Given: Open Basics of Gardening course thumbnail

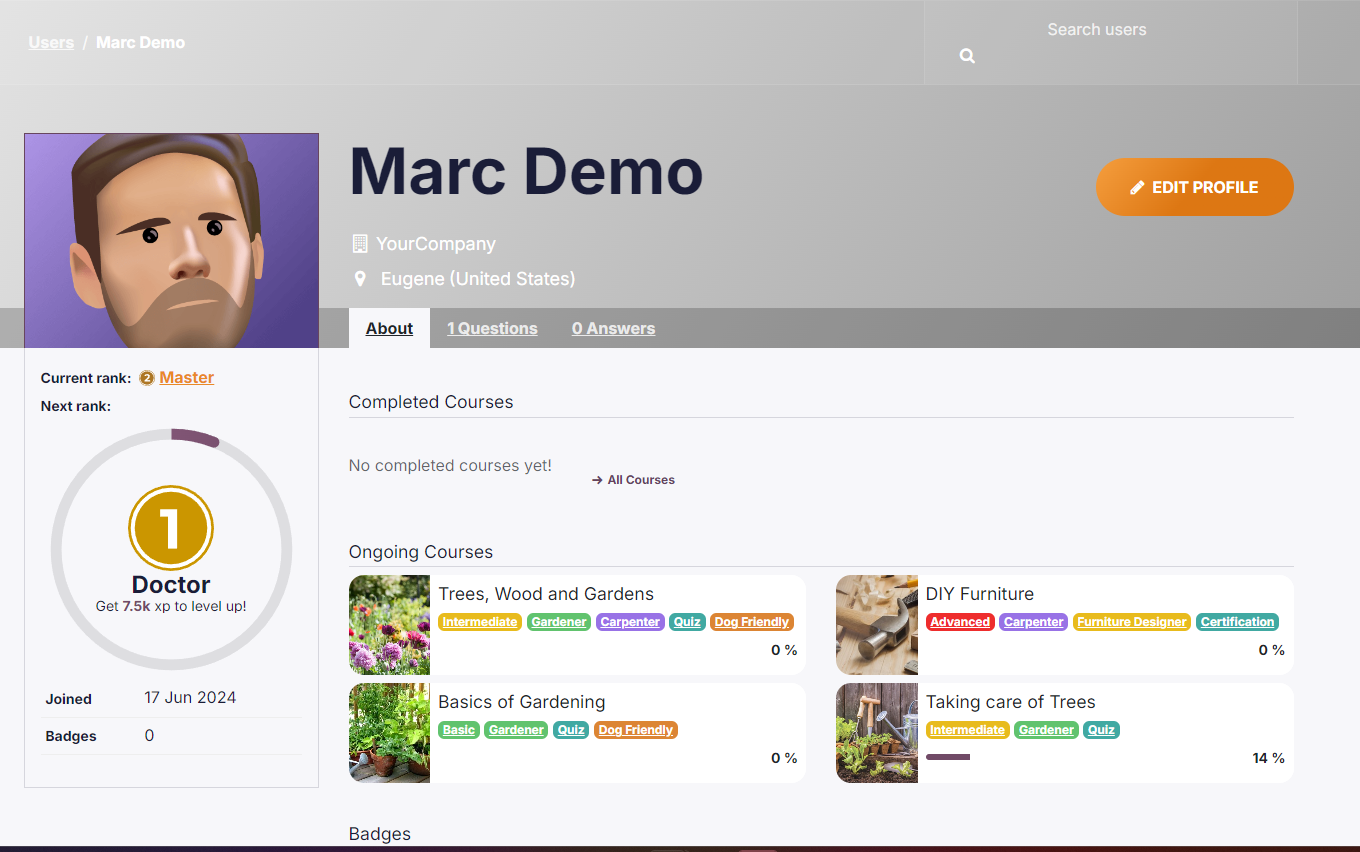Looking at the screenshot, I should (389, 733).
